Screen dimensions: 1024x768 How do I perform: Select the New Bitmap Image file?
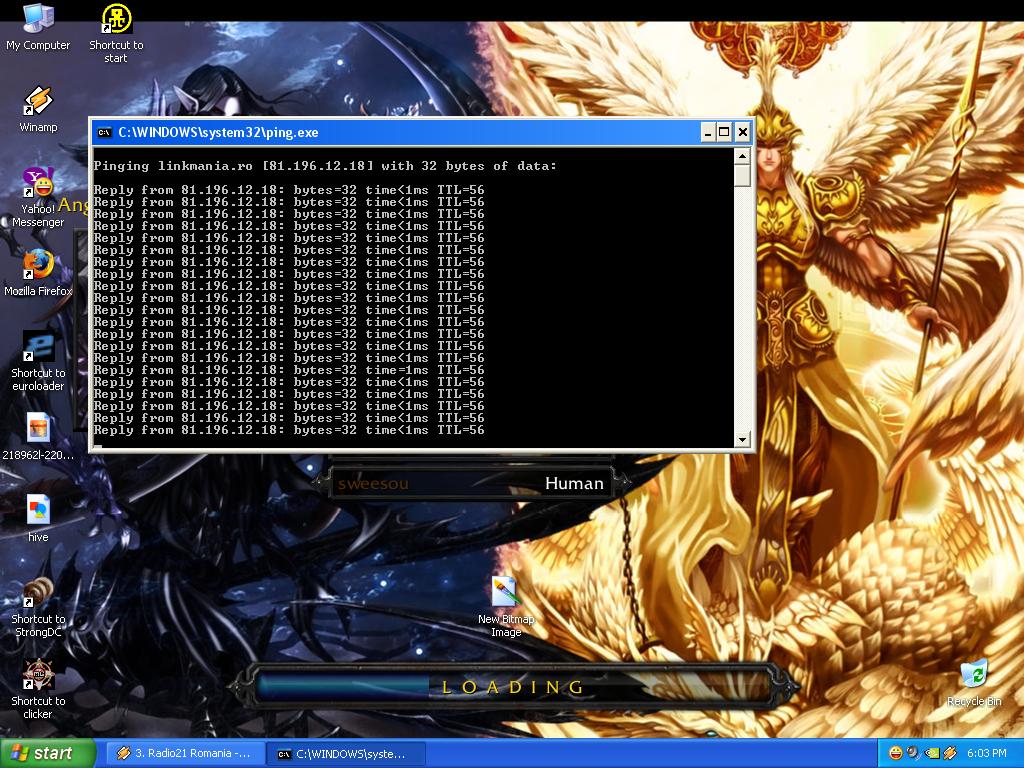(506, 607)
